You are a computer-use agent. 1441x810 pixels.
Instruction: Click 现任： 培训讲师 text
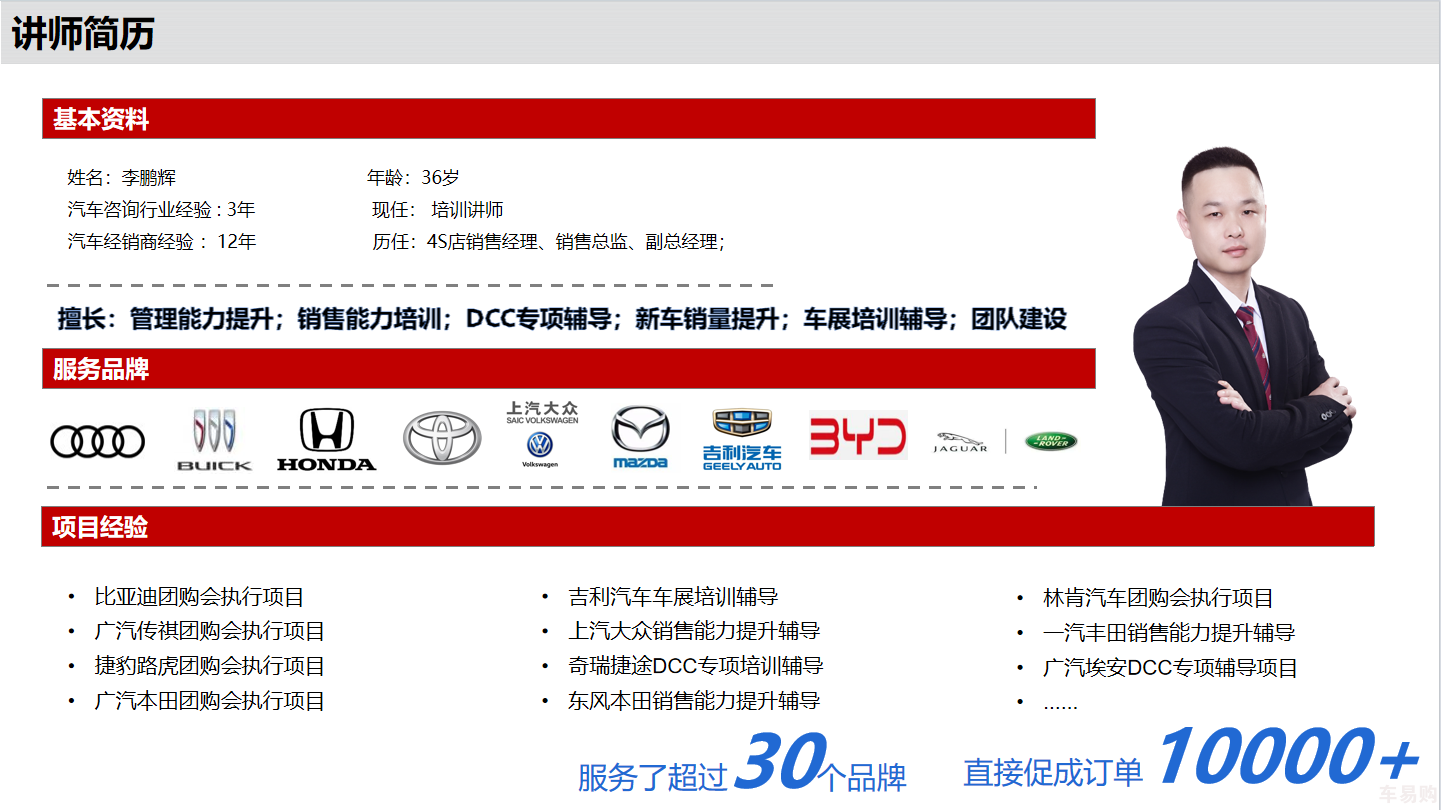click(438, 210)
